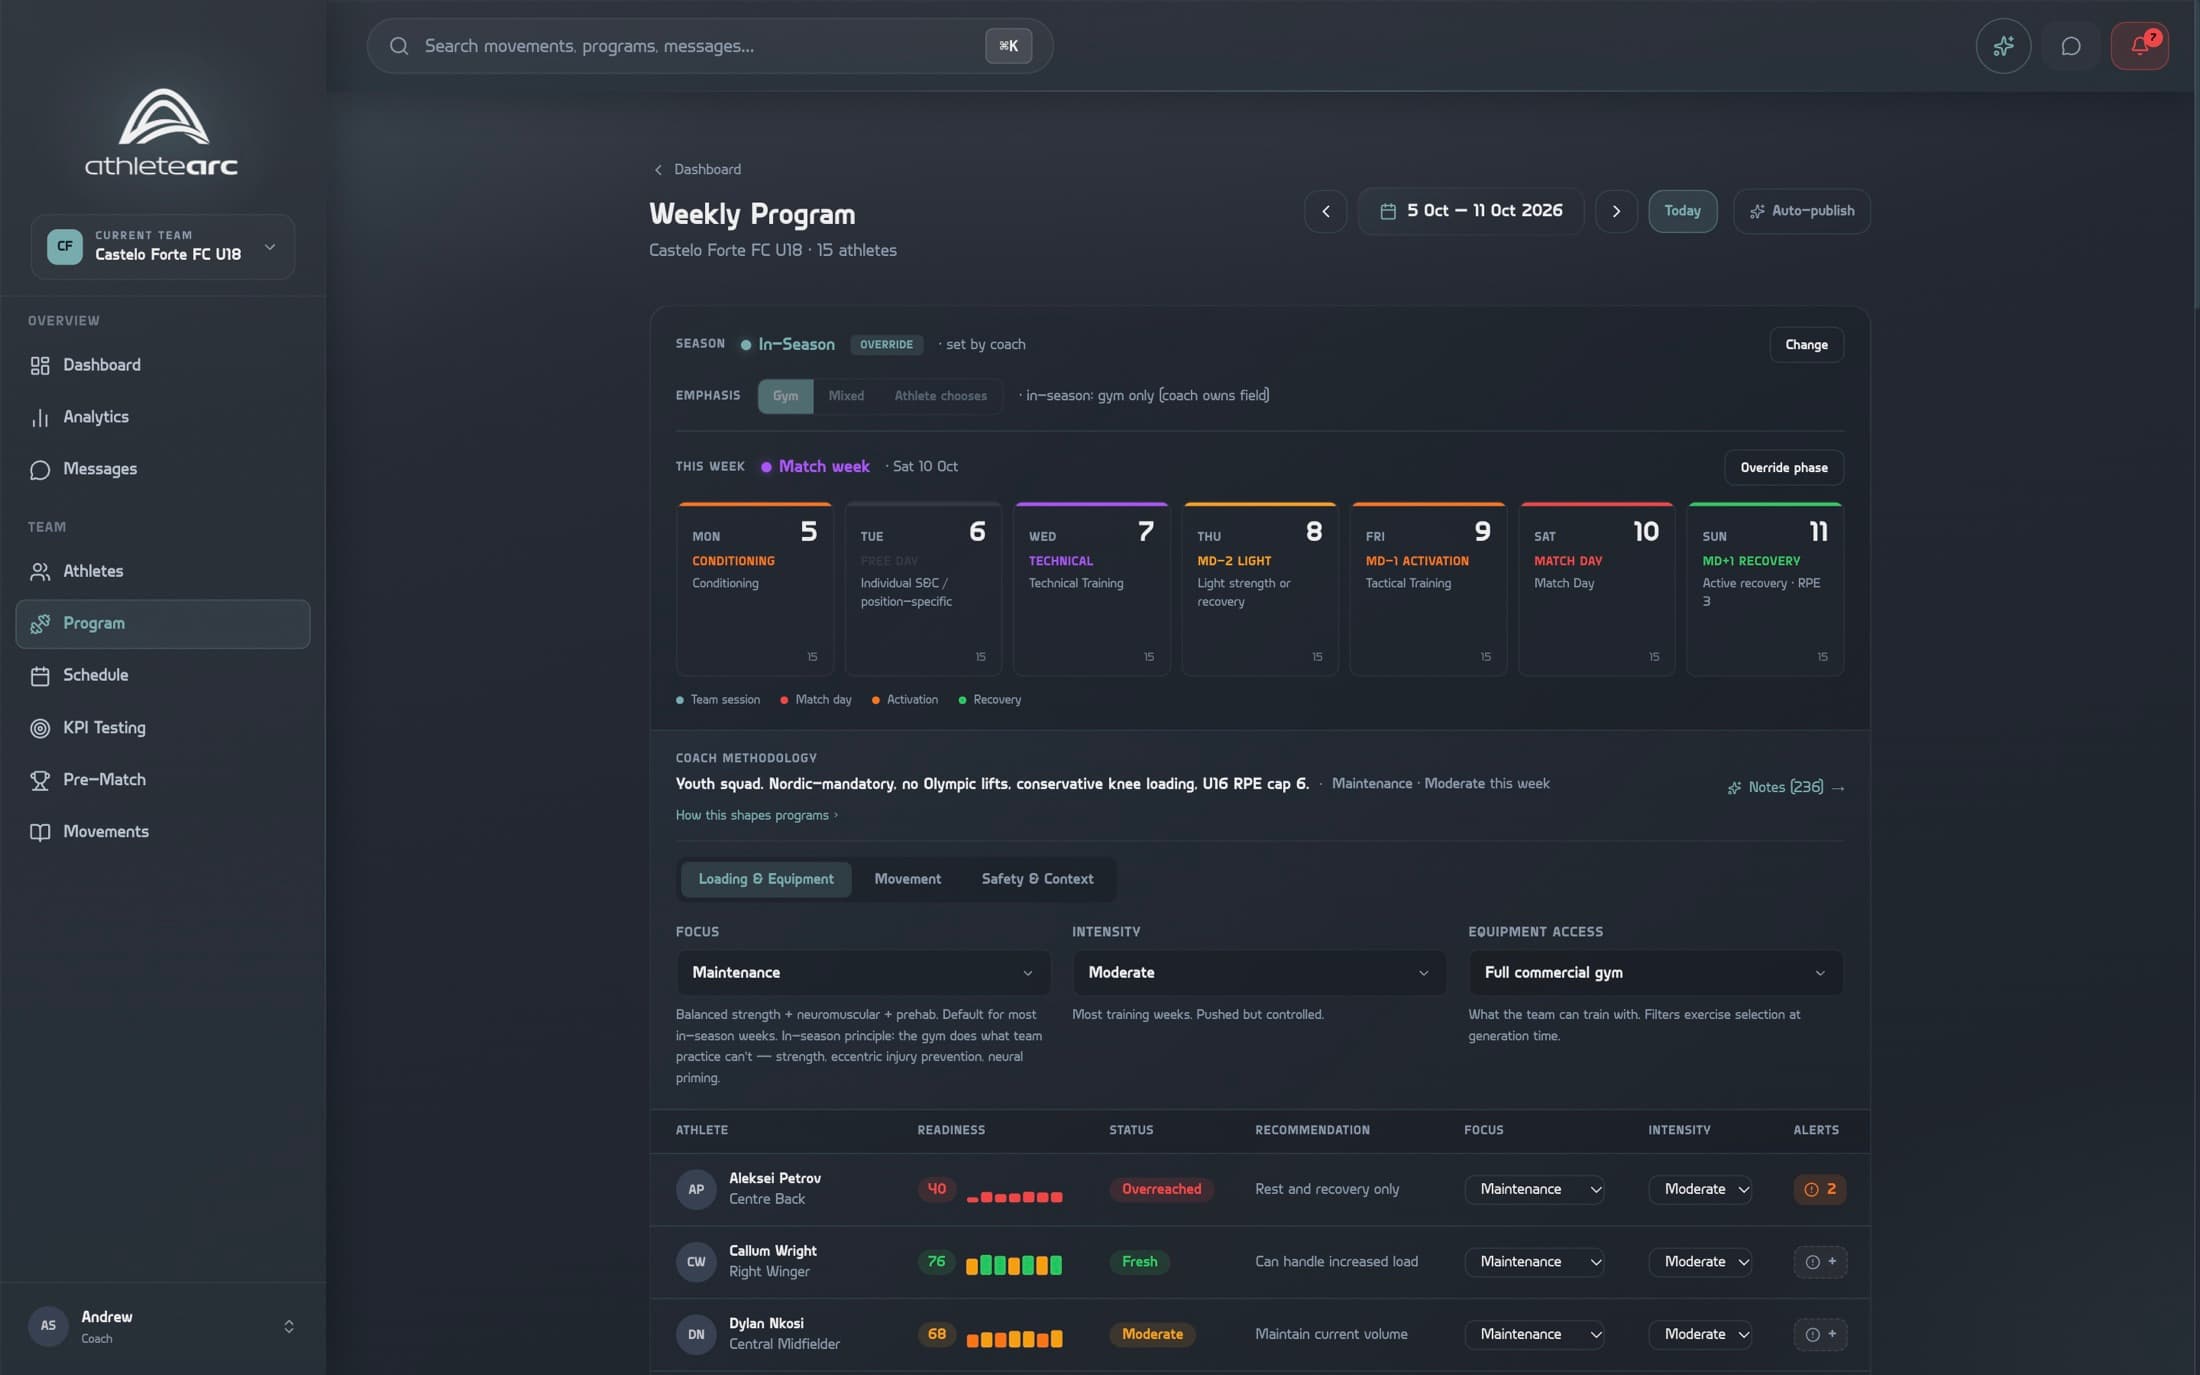This screenshot has width=2200, height=1375.
Task: Click the Dashboard grid icon in sidebar
Action: coord(40,365)
